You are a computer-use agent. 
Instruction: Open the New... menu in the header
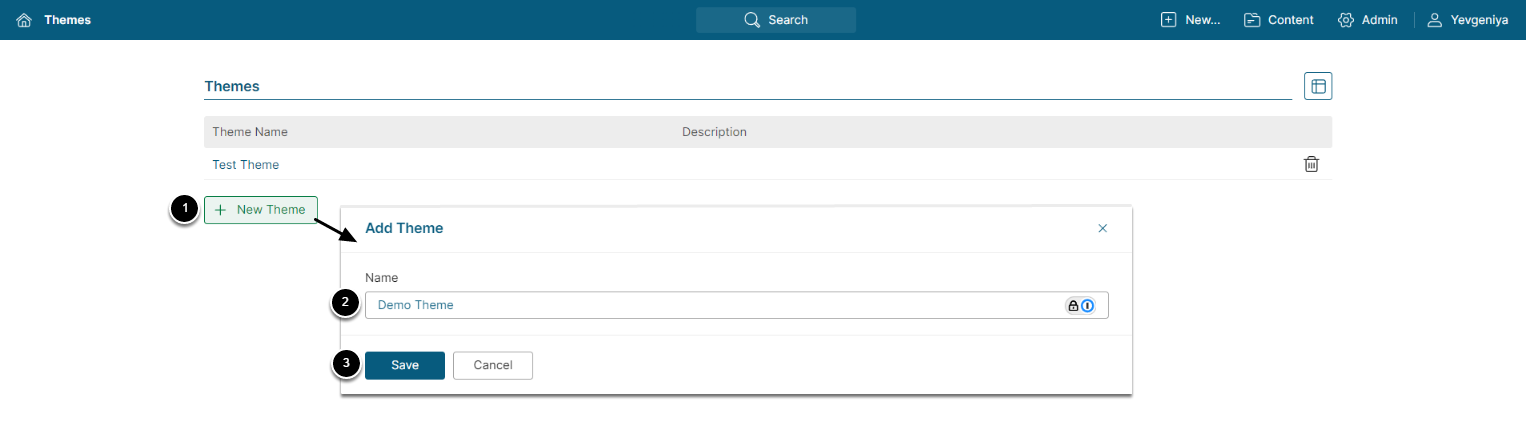click(x=1190, y=20)
